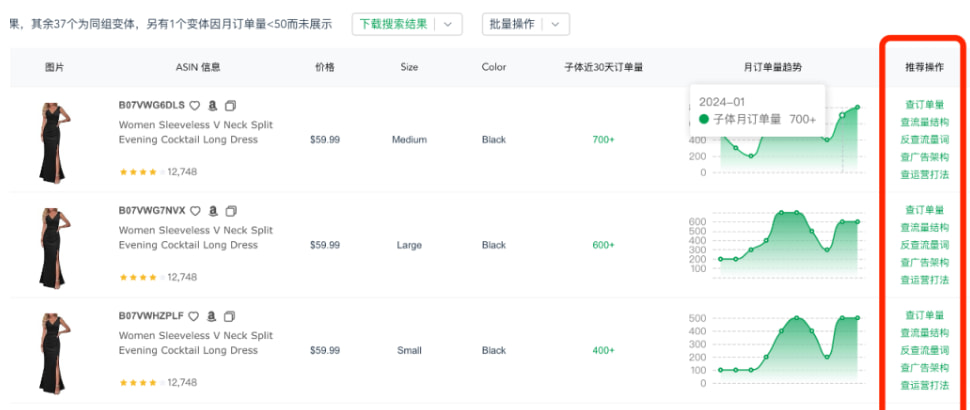Expand the 批量操作 dropdown arrow
This screenshot has width=970, height=410.
coord(556,24)
